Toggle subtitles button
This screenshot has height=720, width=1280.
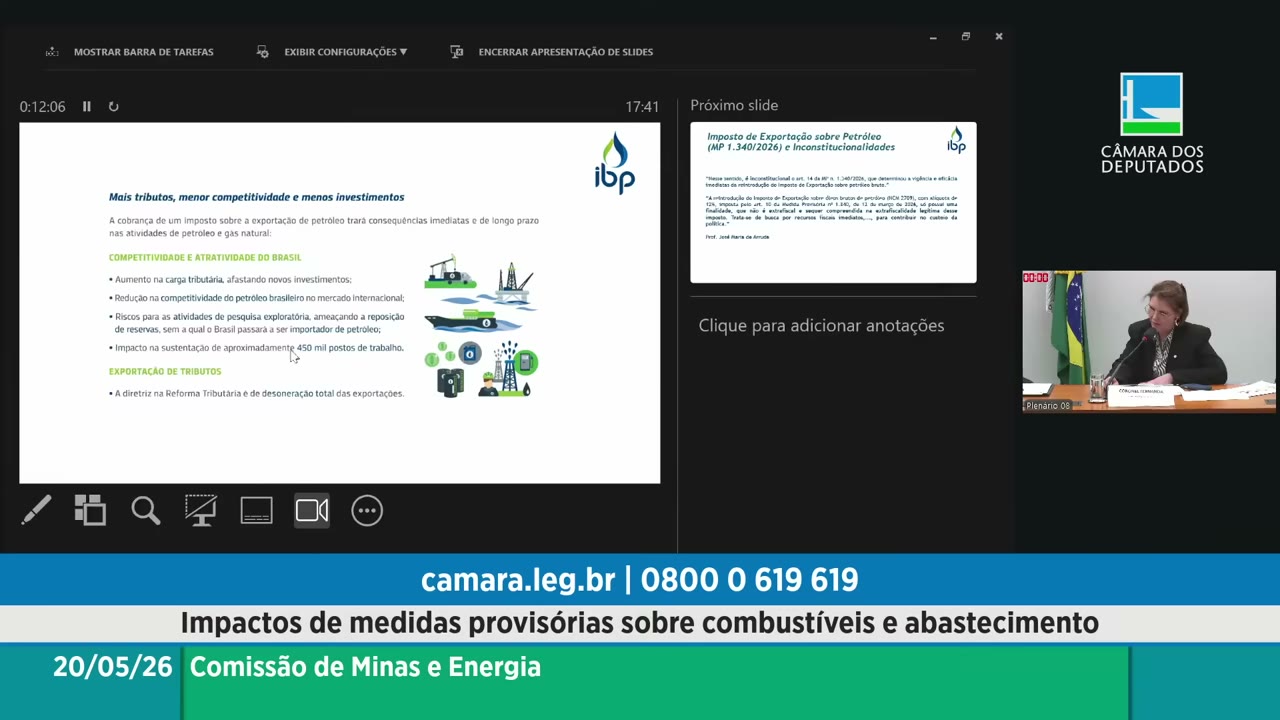pos(256,510)
